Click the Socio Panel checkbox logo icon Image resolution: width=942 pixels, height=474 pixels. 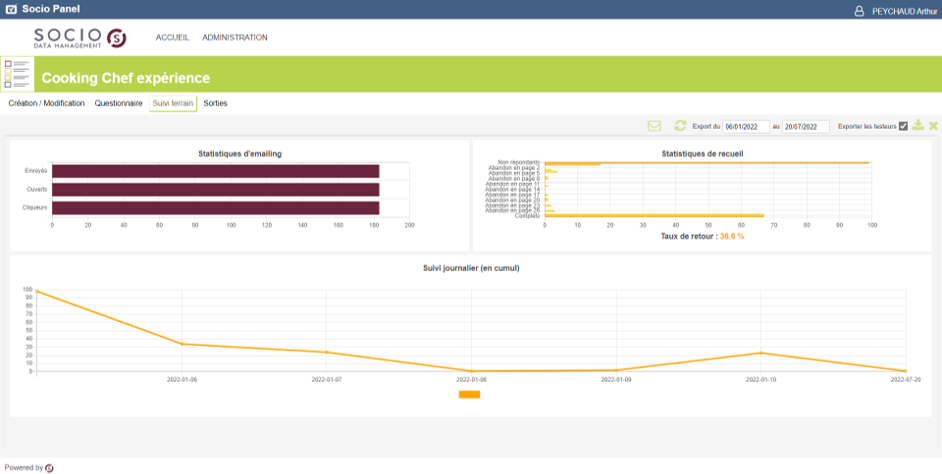tap(11, 9)
